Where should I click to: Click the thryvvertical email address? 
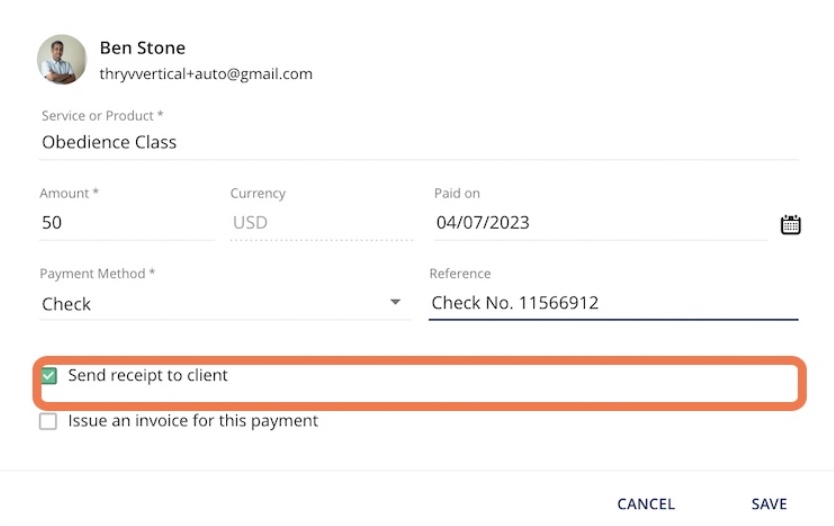(206, 74)
